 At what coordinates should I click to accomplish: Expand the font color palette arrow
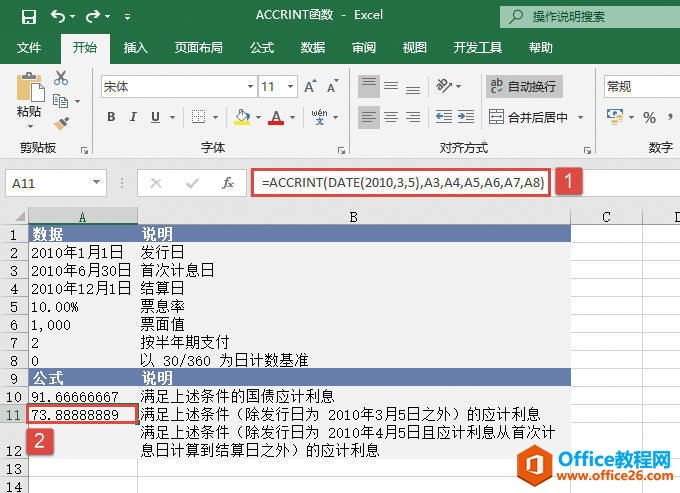pos(293,117)
